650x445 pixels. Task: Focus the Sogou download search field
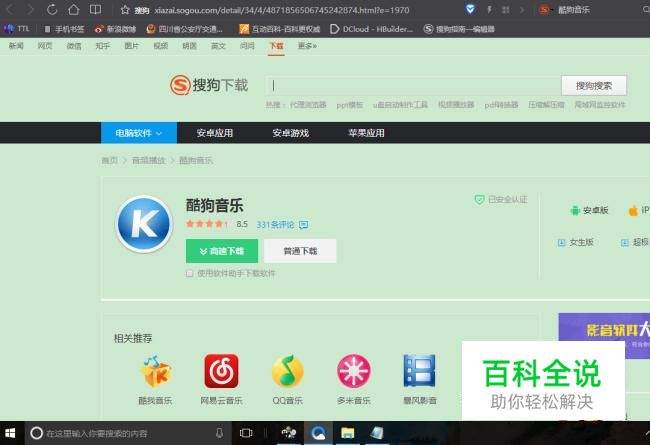pos(412,85)
